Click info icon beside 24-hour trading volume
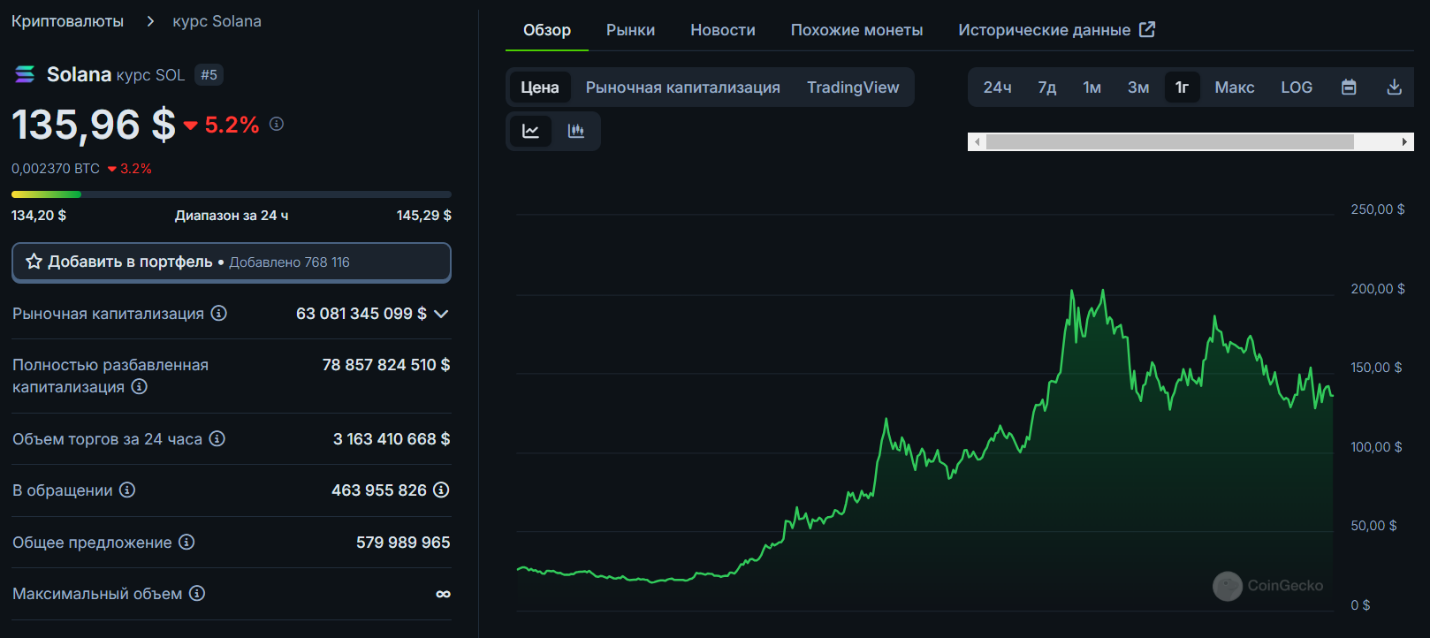The height and width of the screenshot is (638, 1430). click(x=217, y=439)
